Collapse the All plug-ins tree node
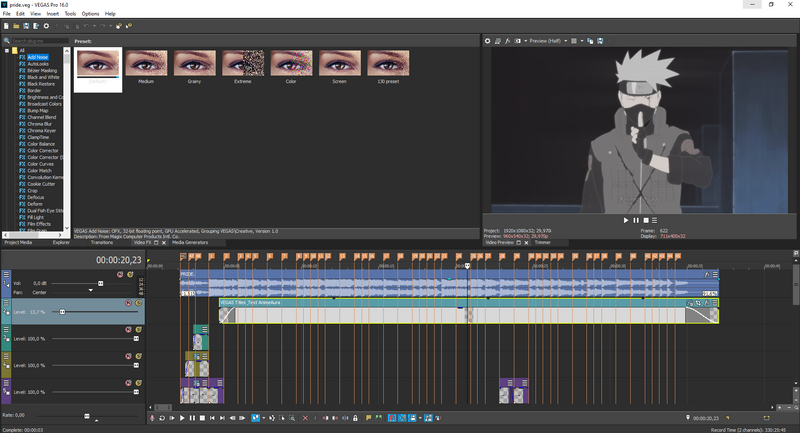 8,50
